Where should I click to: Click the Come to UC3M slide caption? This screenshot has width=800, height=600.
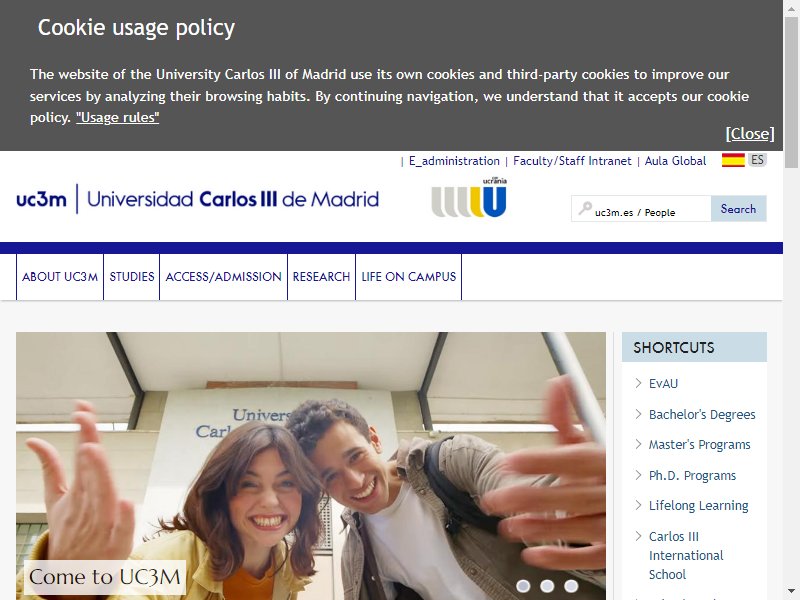coord(105,577)
